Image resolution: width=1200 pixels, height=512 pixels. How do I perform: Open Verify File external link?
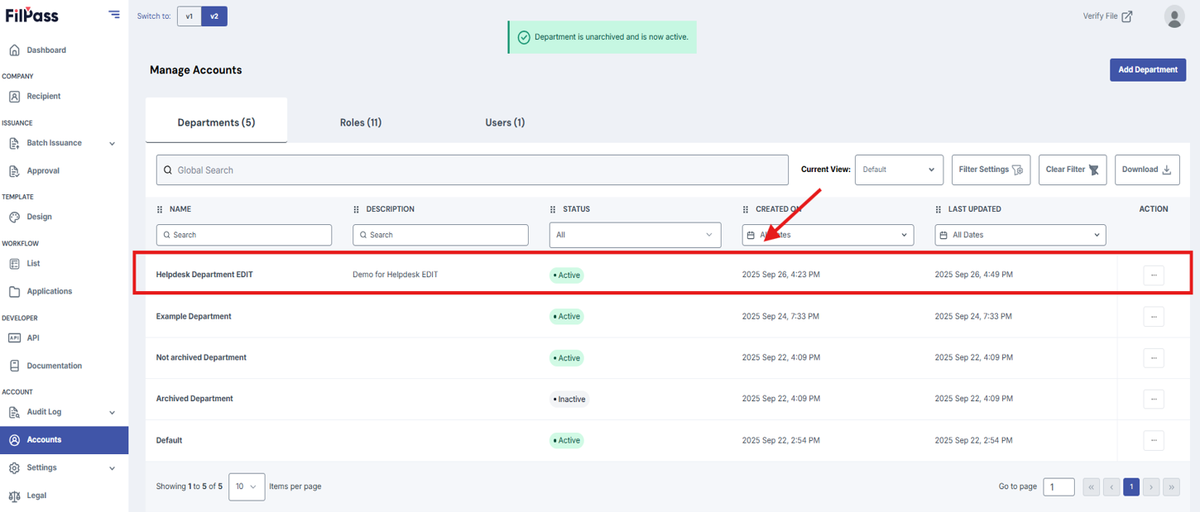(1107, 16)
